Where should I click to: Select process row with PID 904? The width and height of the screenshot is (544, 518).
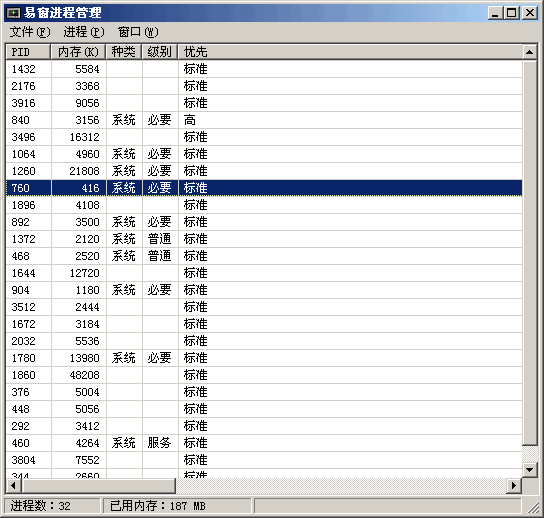pos(264,290)
